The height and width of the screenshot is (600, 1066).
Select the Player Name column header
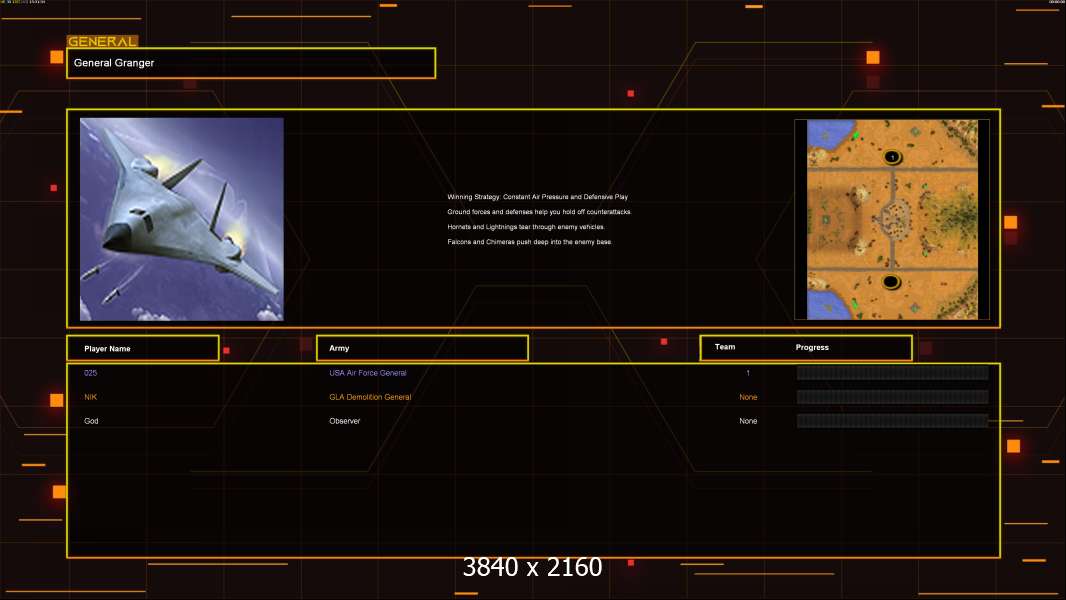(x=143, y=348)
